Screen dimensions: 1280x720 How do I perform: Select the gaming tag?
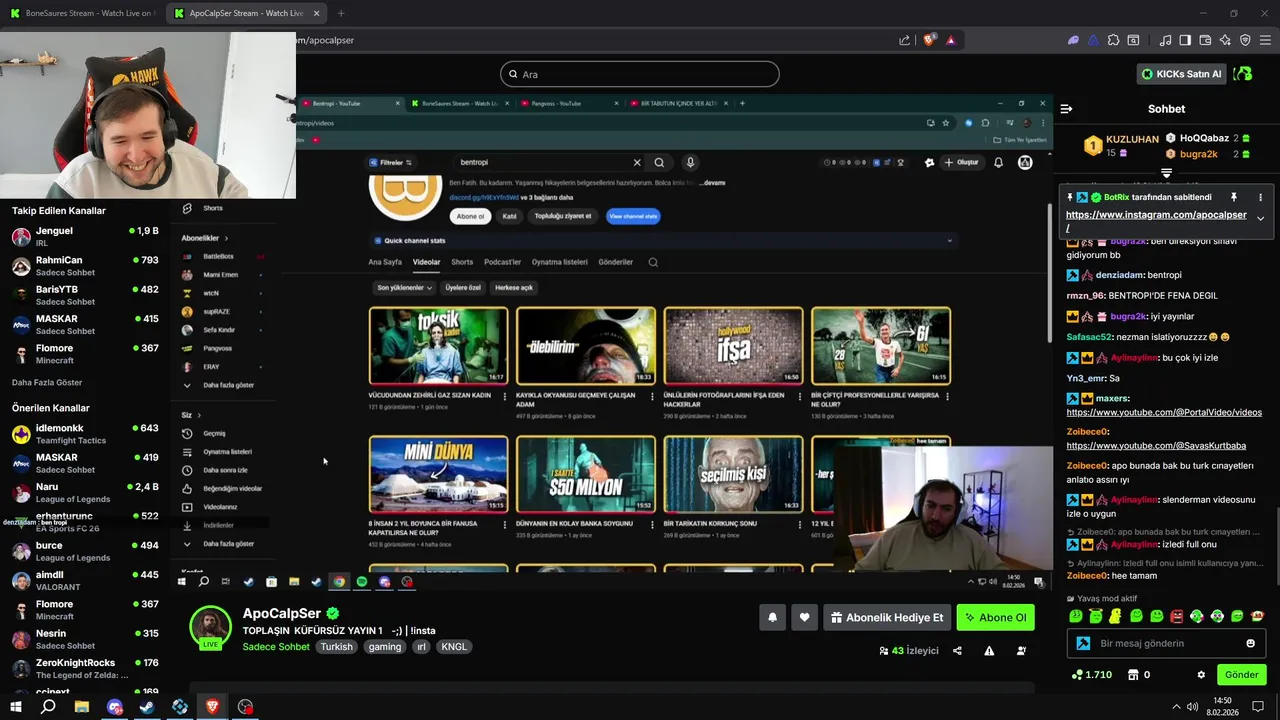[x=384, y=647]
